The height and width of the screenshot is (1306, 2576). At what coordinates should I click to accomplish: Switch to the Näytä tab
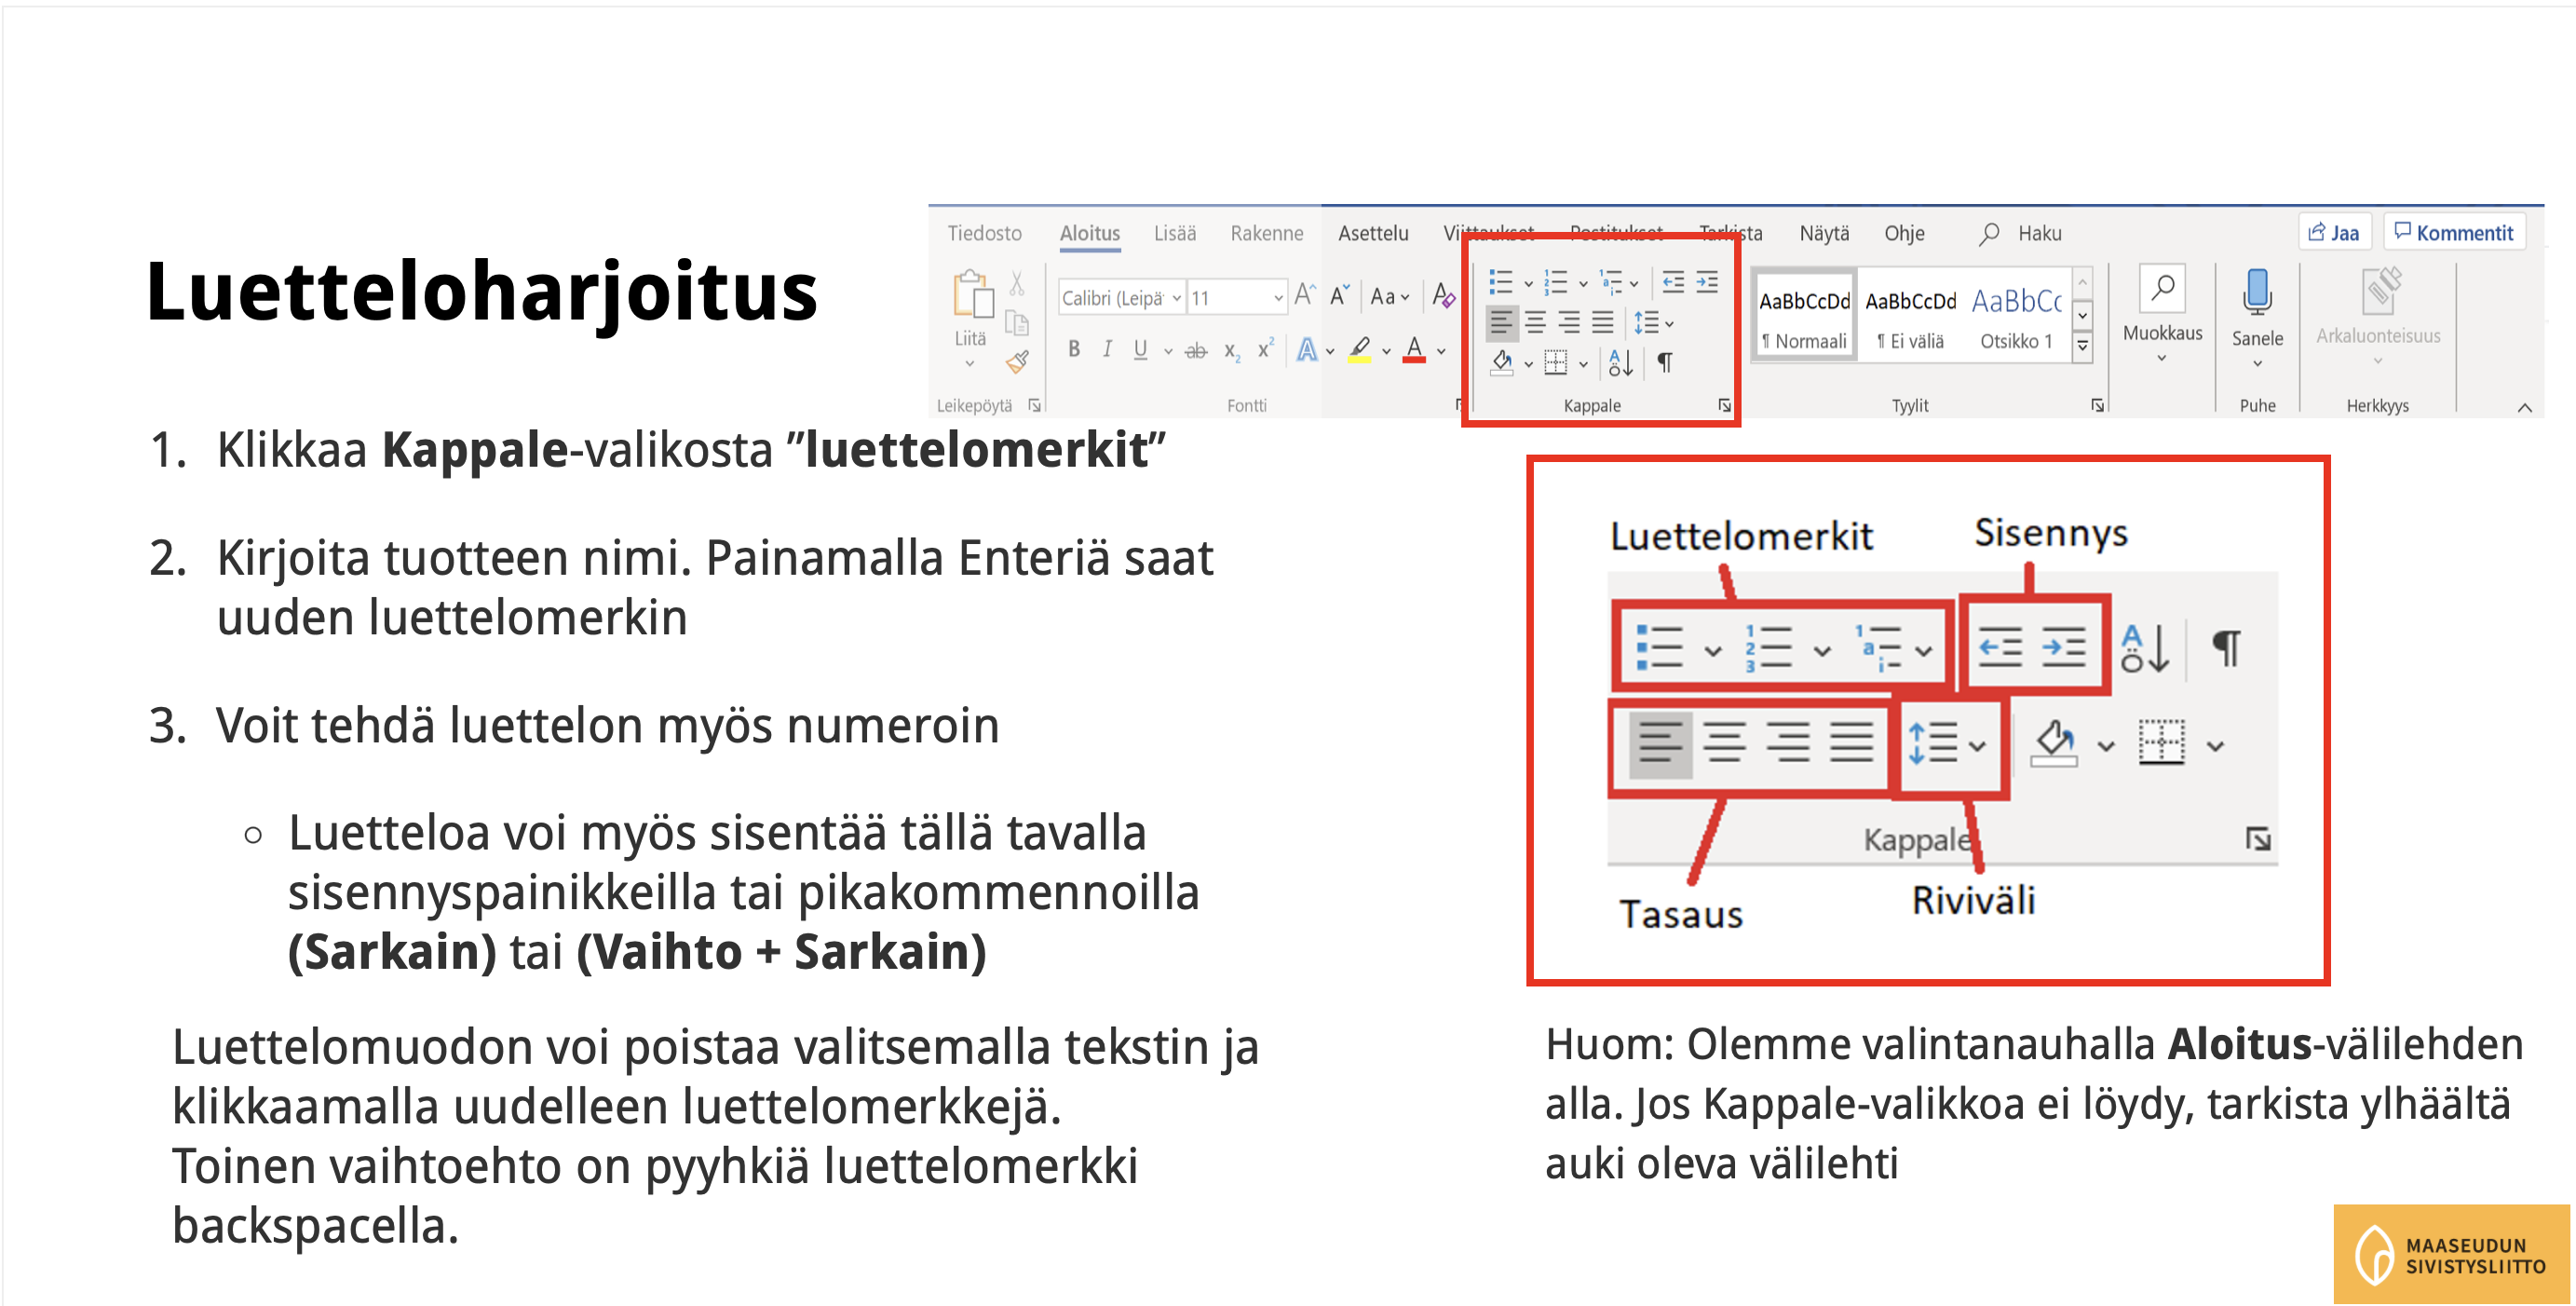1825,233
